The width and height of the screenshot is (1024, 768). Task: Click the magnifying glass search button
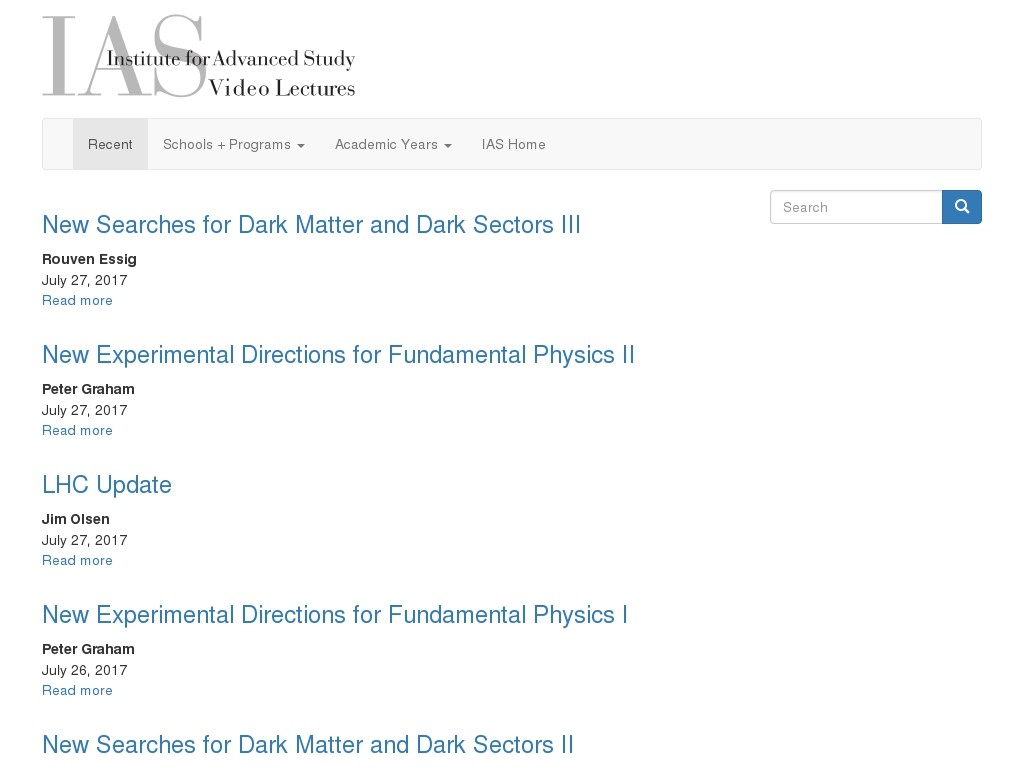pyautogui.click(x=961, y=207)
